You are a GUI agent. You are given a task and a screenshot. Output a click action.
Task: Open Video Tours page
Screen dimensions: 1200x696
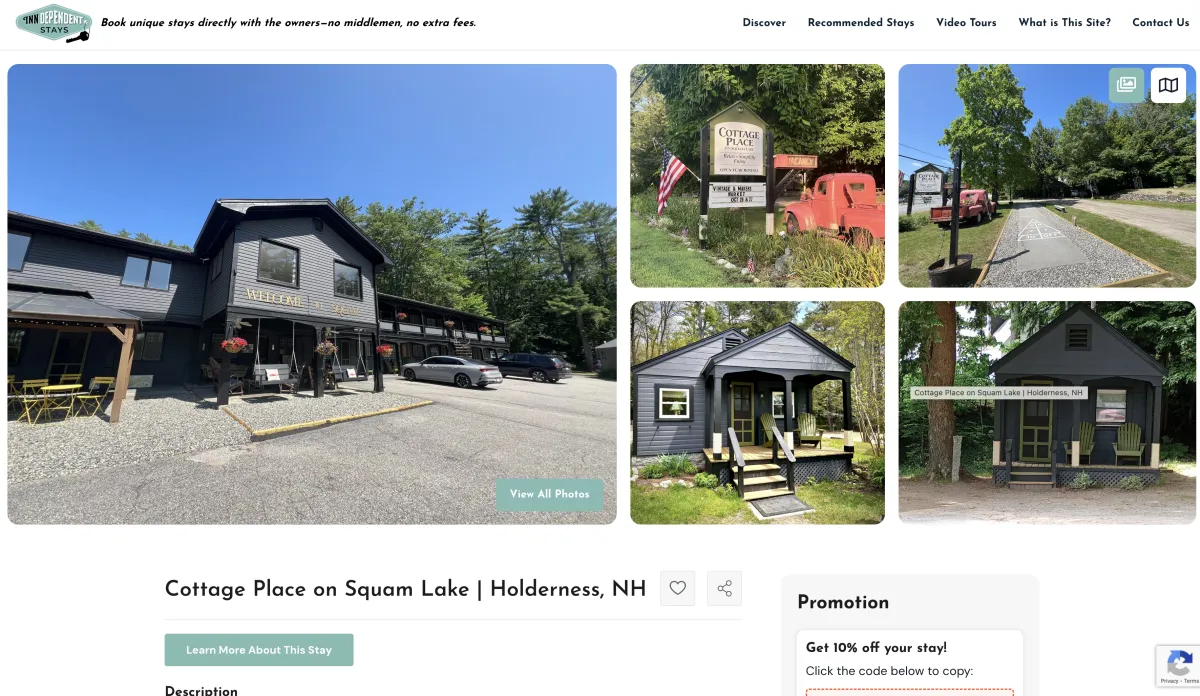coord(966,23)
